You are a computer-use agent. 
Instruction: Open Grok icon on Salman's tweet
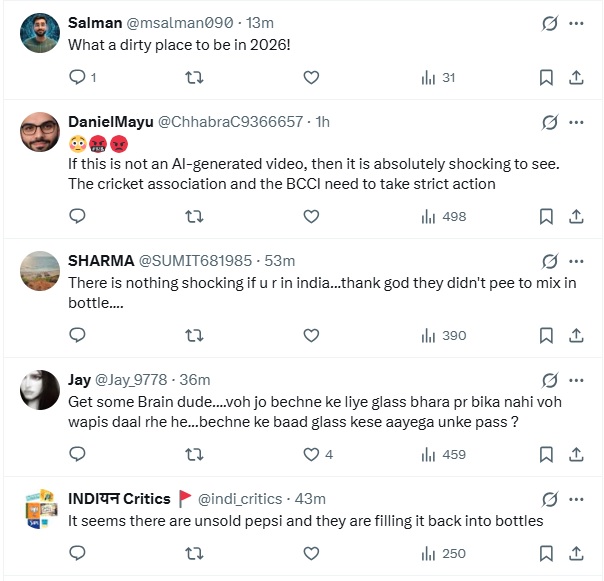point(548,22)
